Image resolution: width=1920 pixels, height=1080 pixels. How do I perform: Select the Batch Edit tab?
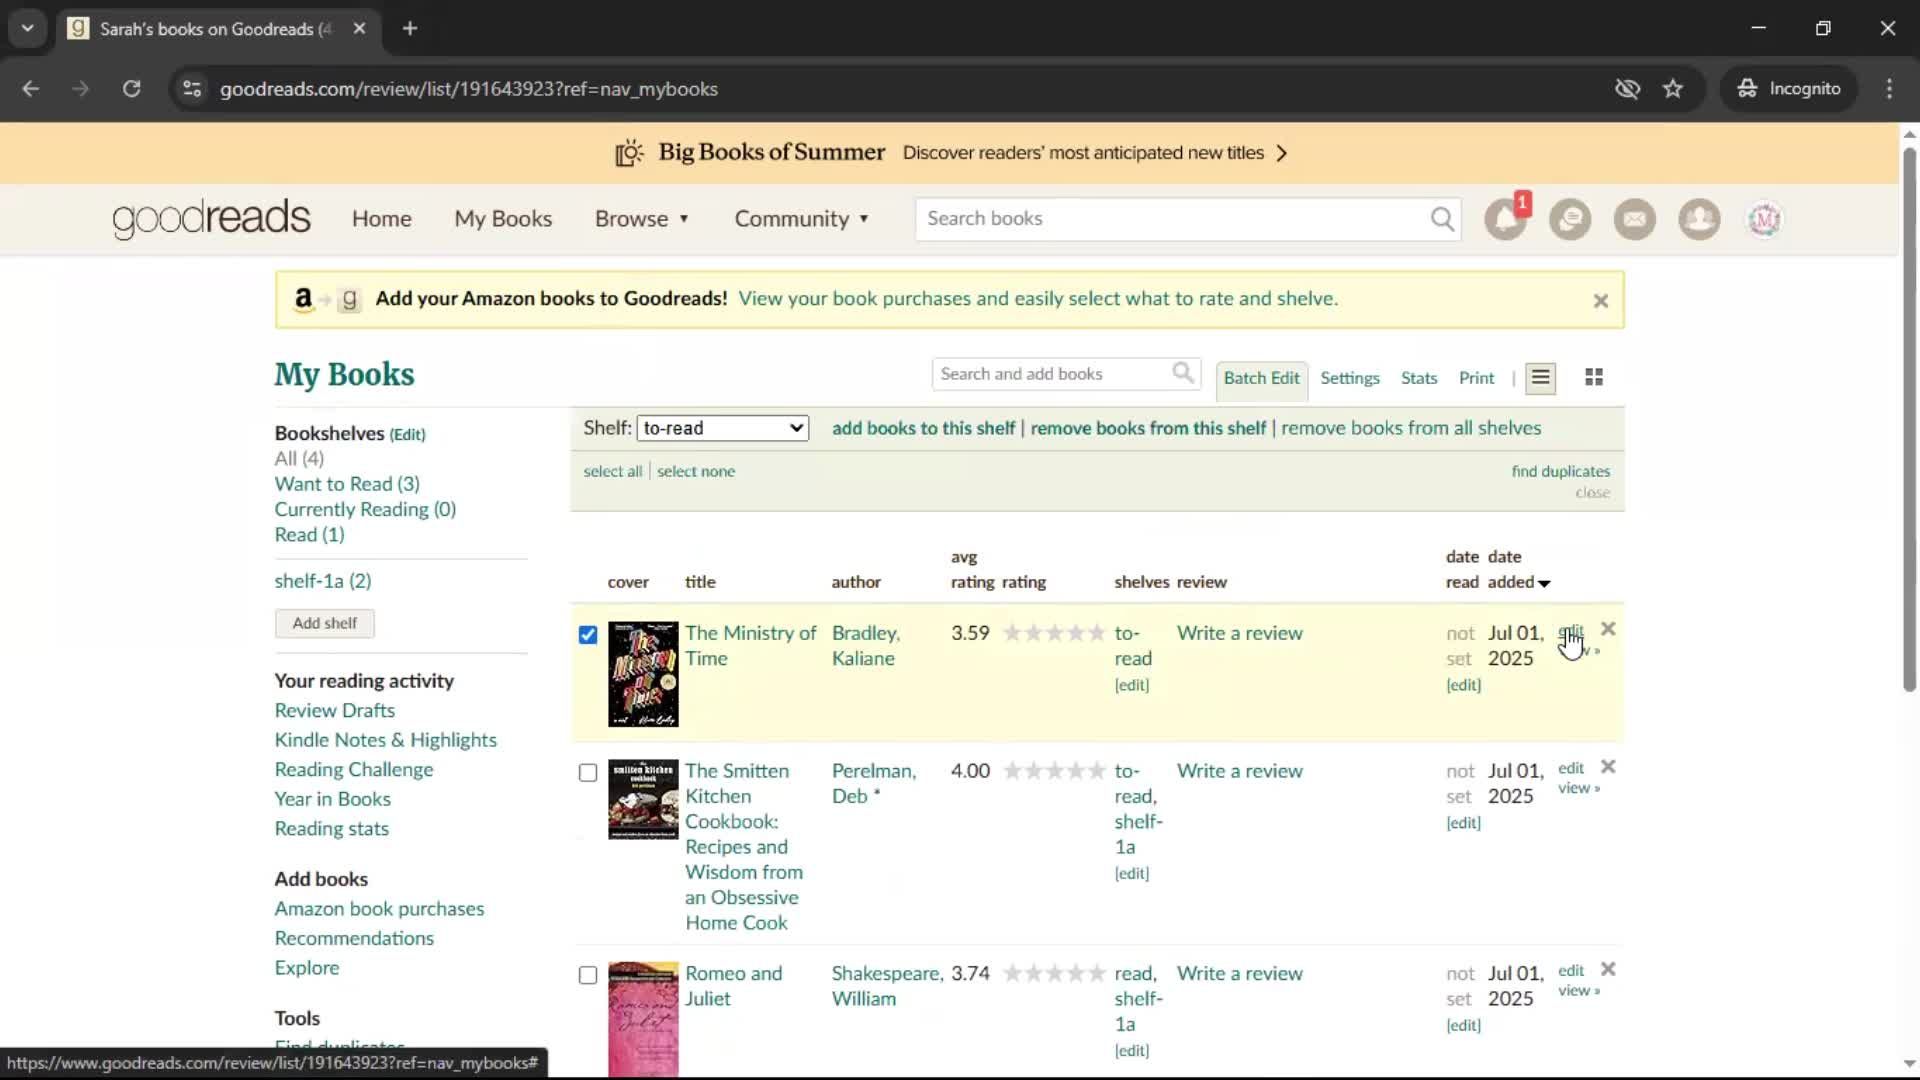(x=1261, y=378)
